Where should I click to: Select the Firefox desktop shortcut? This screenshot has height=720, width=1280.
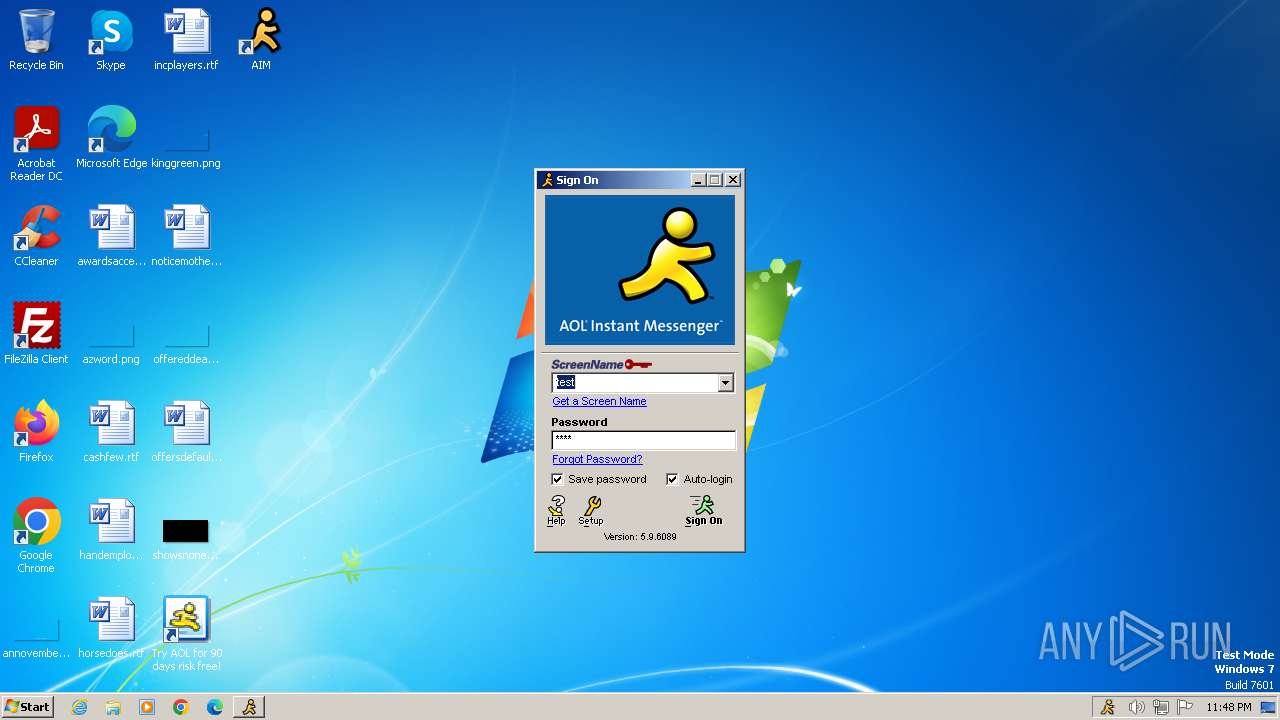[x=36, y=432]
